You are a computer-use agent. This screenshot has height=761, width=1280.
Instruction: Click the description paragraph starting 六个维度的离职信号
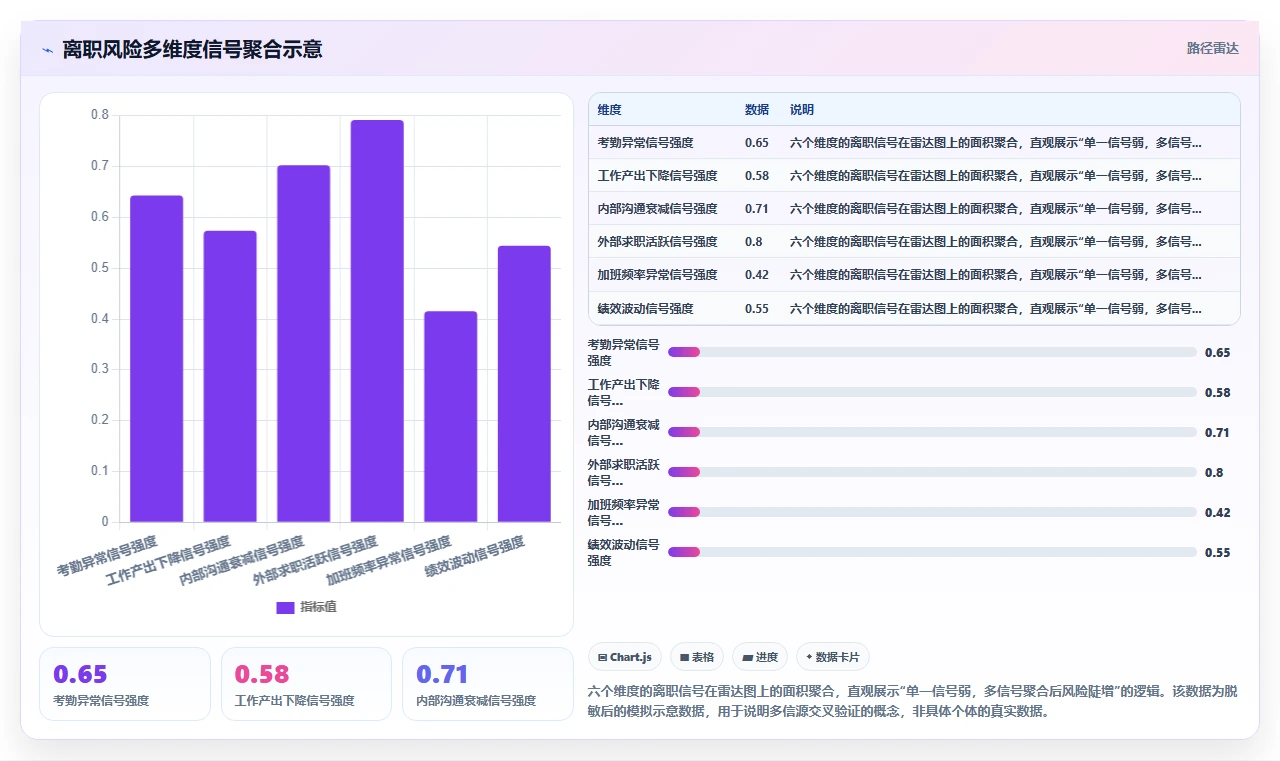pyautogui.click(x=913, y=702)
